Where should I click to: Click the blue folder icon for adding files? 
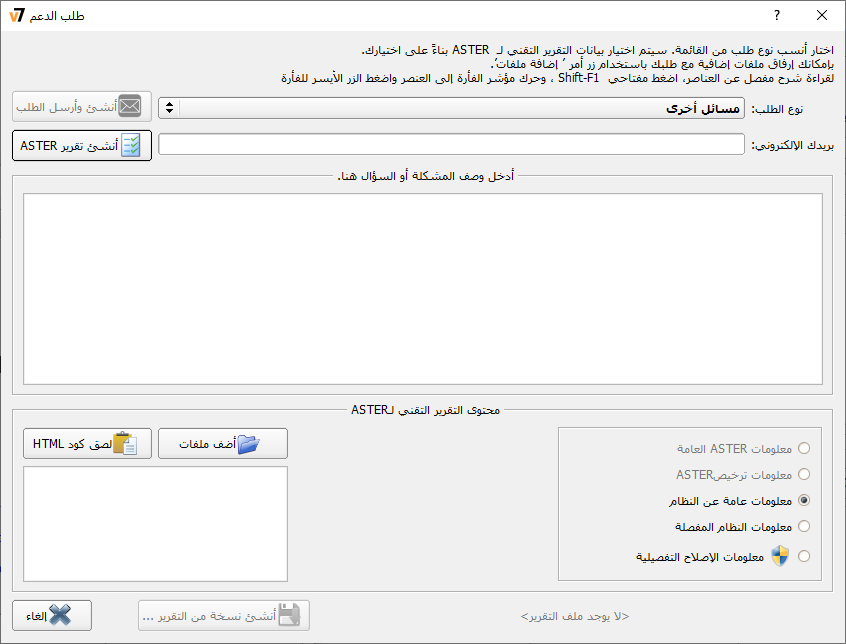click(x=248, y=444)
